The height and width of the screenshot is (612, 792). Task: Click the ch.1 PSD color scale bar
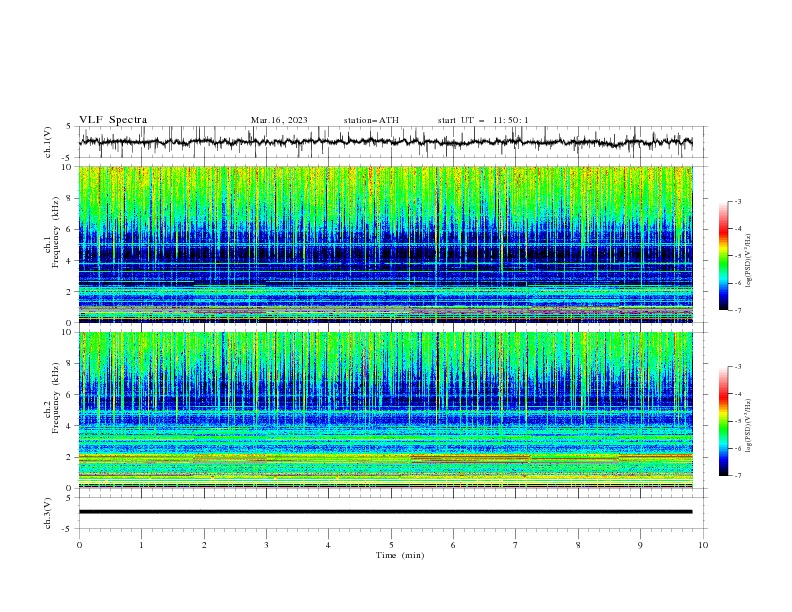coord(723,256)
